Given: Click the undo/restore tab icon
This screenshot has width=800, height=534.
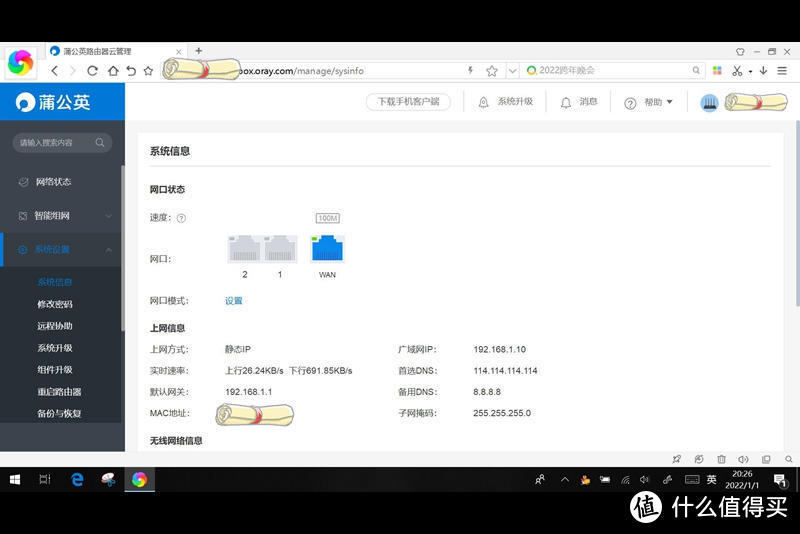Looking at the screenshot, I should (131, 71).
